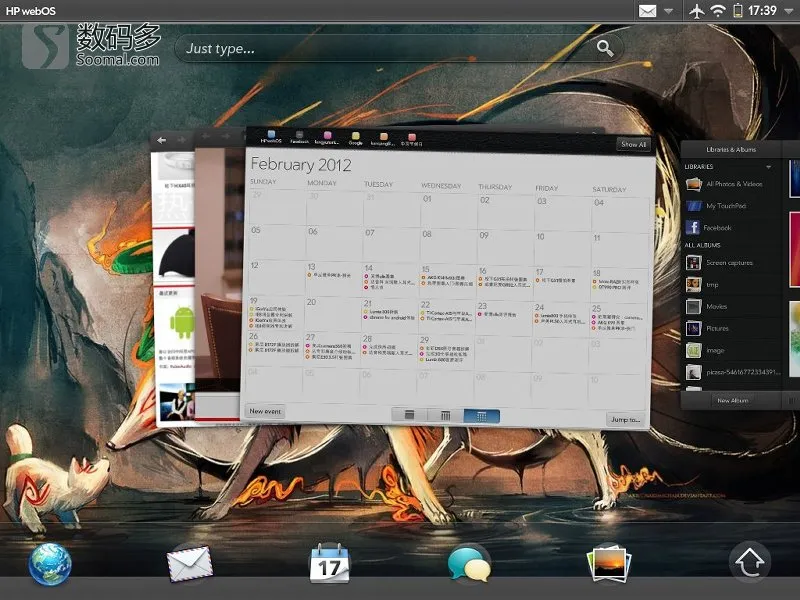Viewport: 800px width, 600px height.
Task: Tap the Wi-Fi icon in status bar
Action: pos(718,11)
